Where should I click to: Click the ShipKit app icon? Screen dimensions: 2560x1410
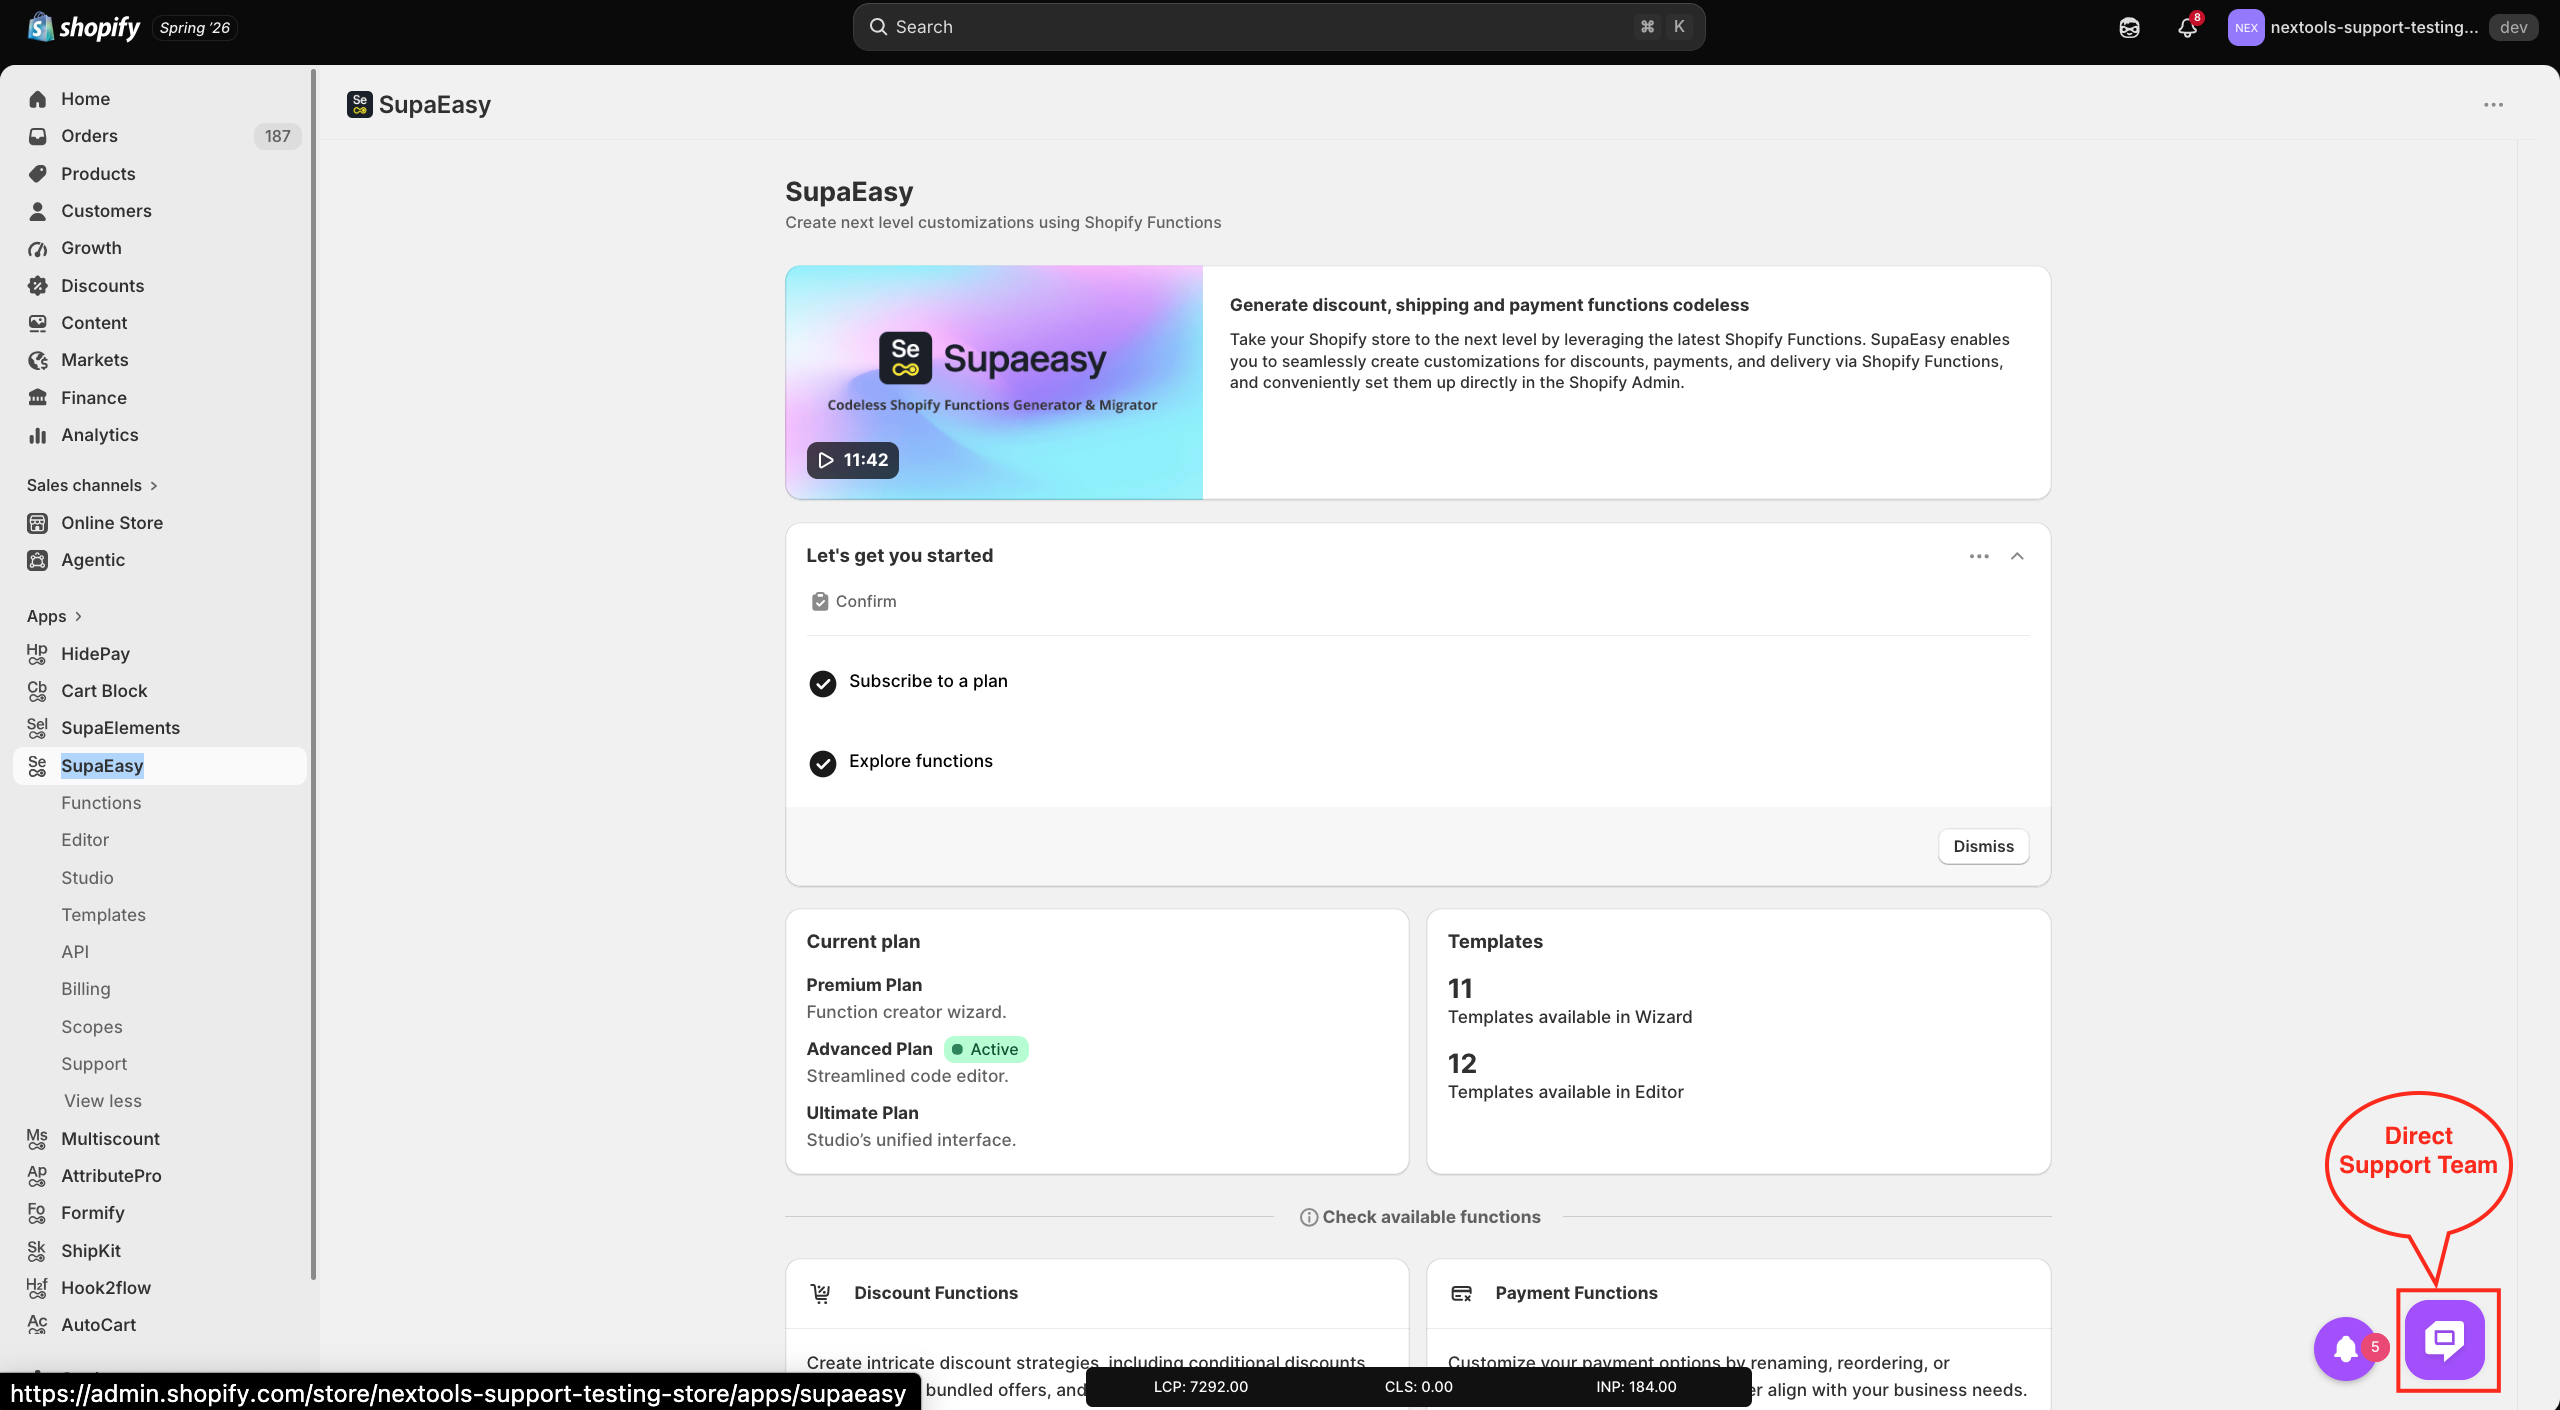tap(37, 1251)
